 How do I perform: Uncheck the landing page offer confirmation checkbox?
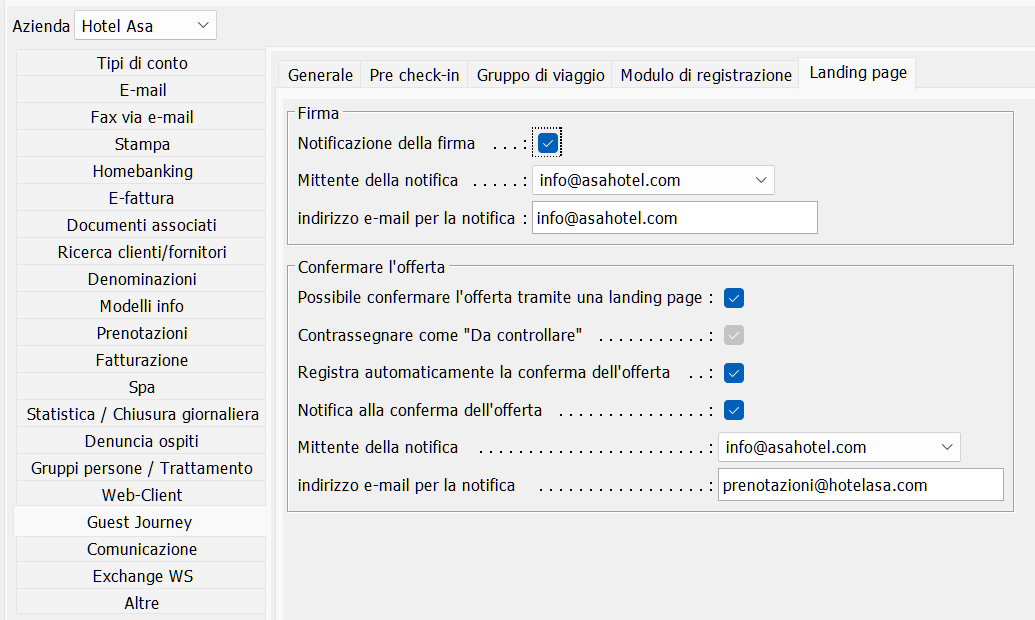[x=734, y=298]
